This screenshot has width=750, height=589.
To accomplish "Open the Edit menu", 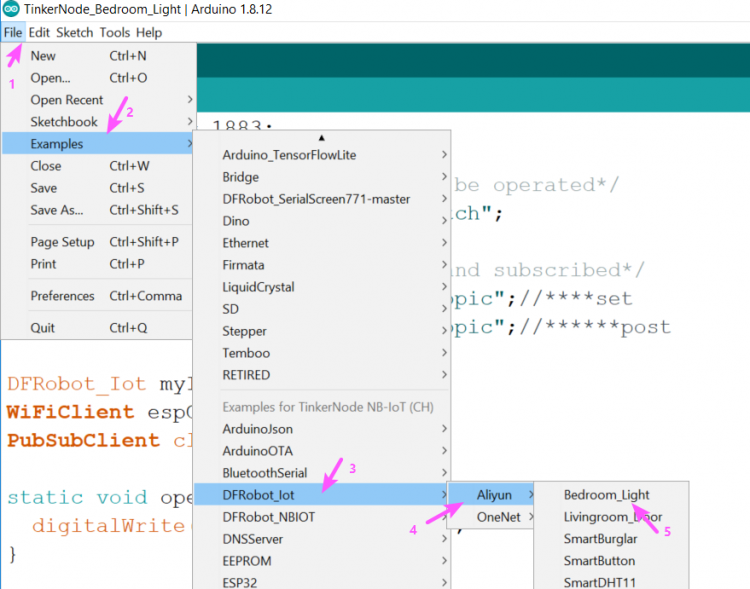I will [x=39, y=33].
